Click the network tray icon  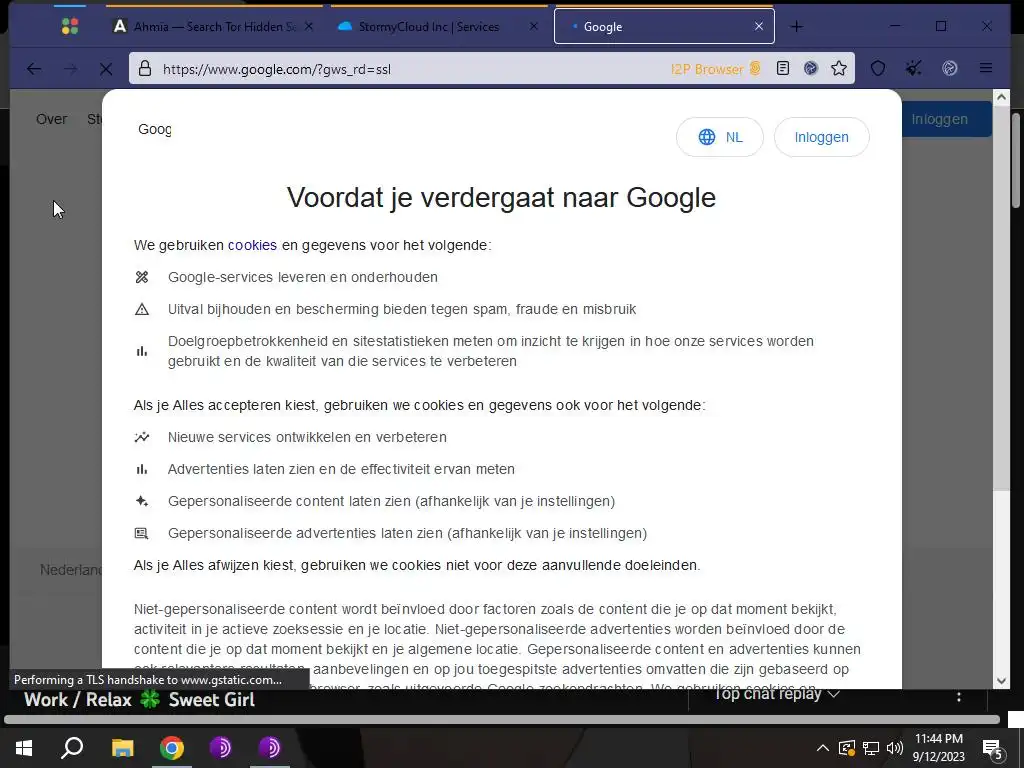(x=871, y=748)
